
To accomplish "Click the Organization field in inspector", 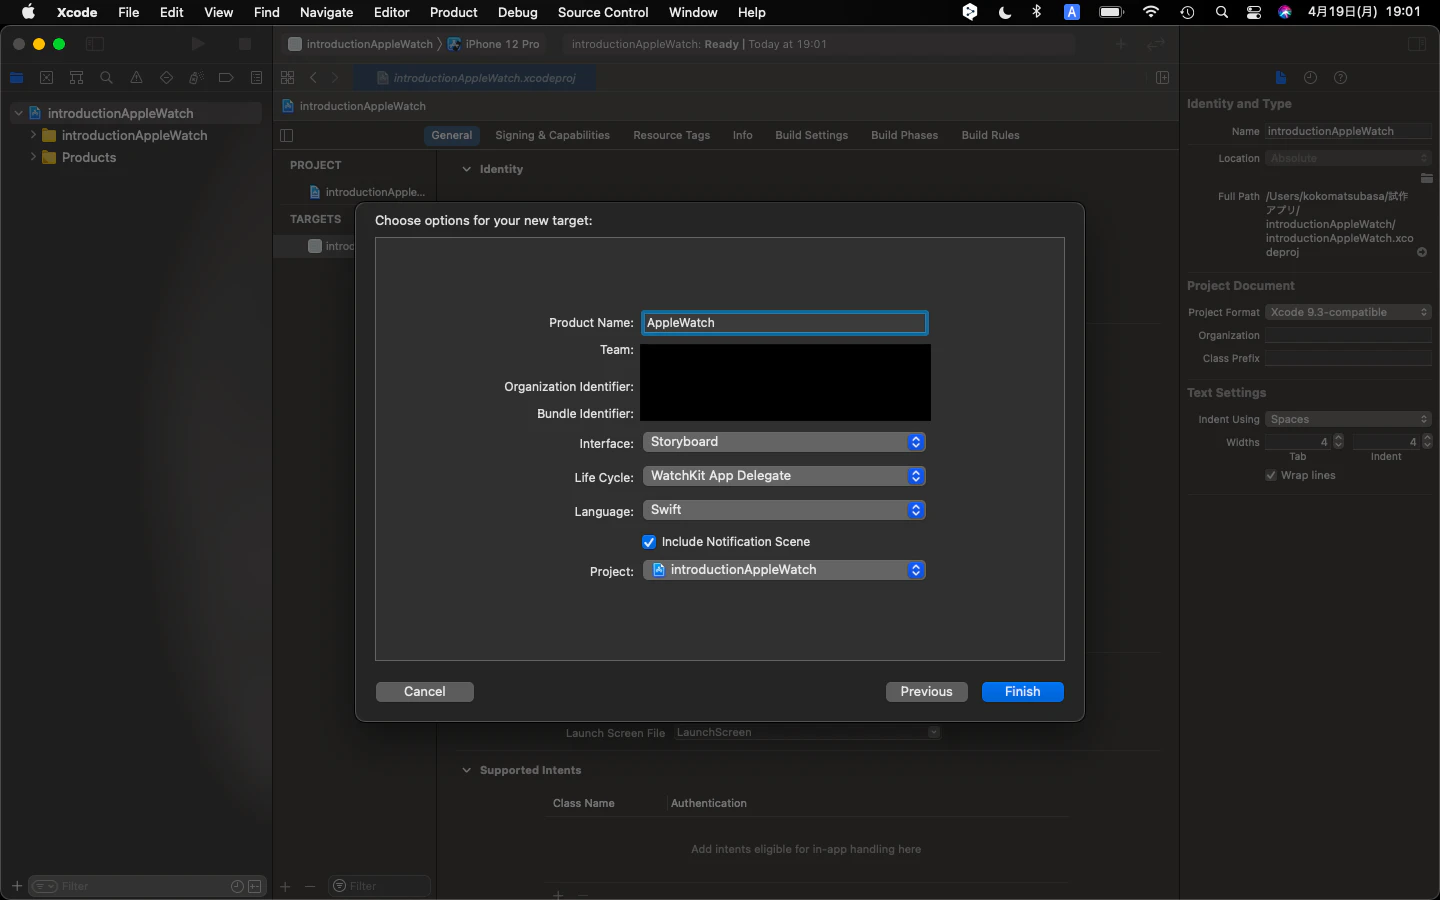I will click(x=1348, y=335).
